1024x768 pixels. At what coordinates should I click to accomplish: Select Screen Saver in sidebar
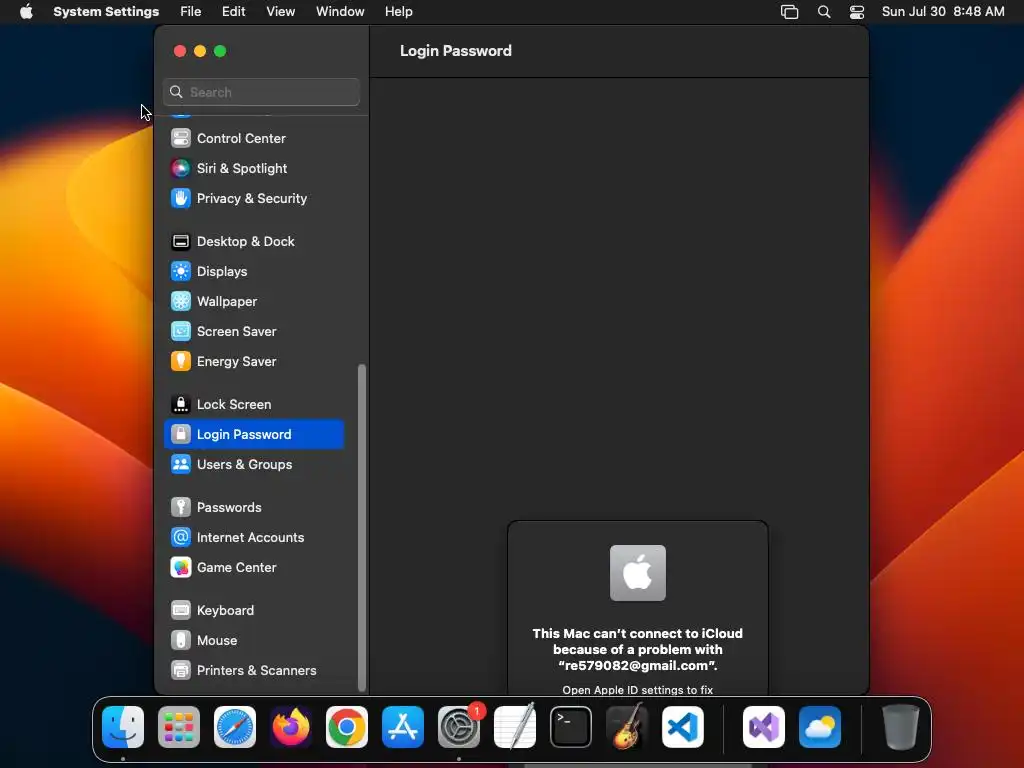254,332
